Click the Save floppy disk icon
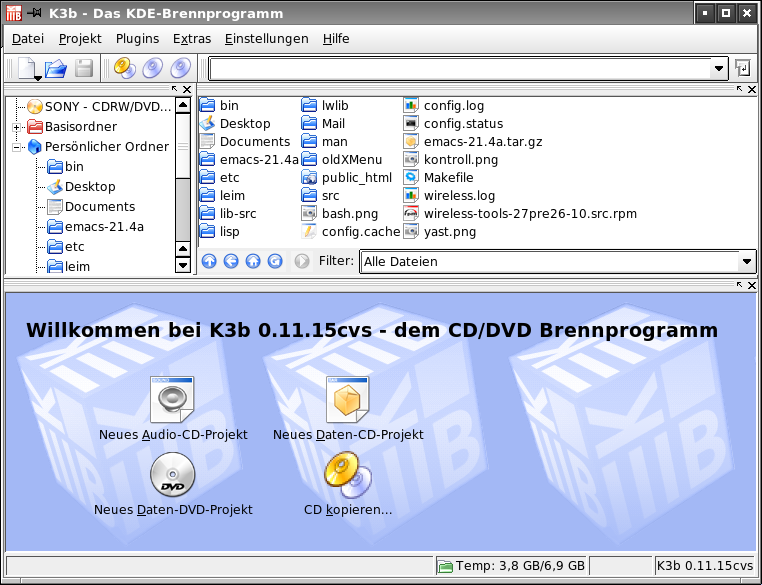 [84, 68]
